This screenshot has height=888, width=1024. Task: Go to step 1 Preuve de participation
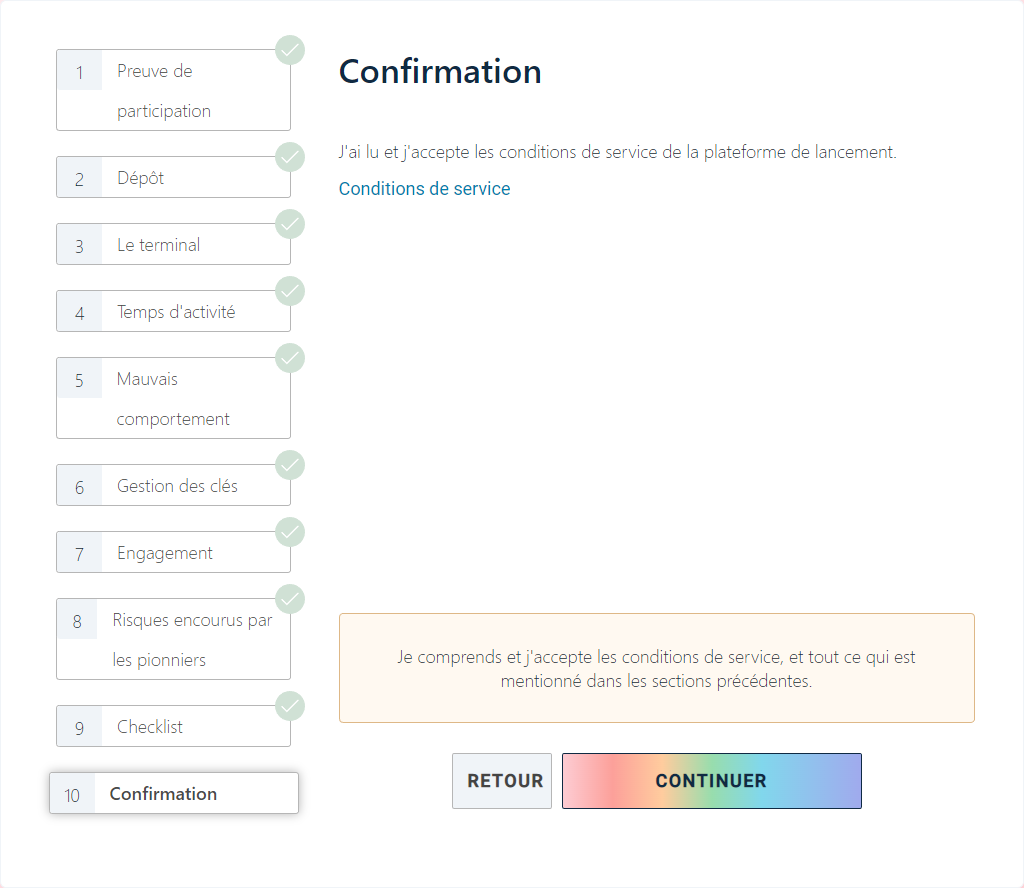[173, 91]
